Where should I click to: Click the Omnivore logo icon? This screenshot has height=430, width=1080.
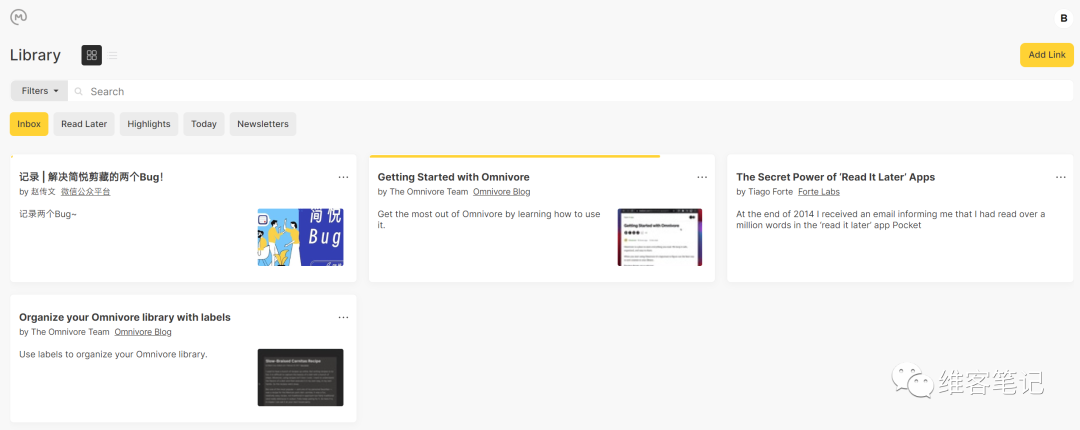click(19, 17)
